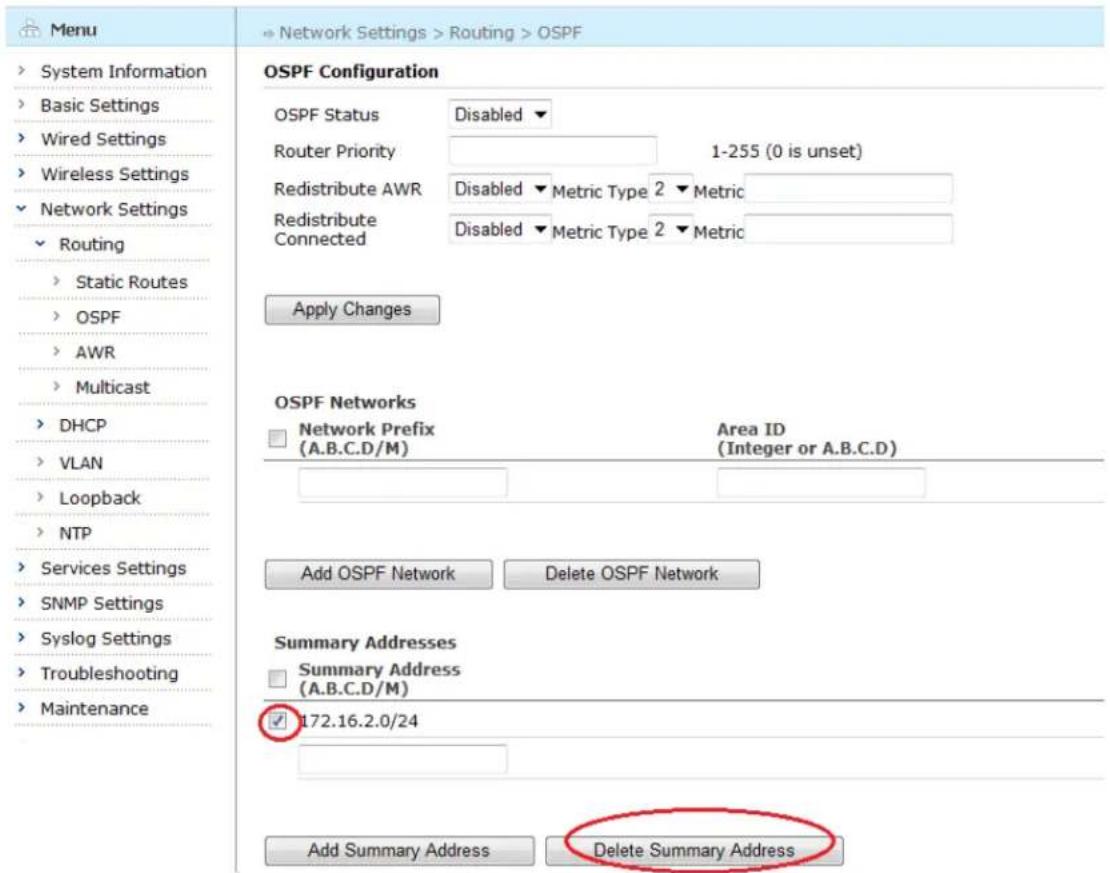Expand the System Information menu chevron
The height and width of the screenshot is (873, 1110).
tap(22, 70)
